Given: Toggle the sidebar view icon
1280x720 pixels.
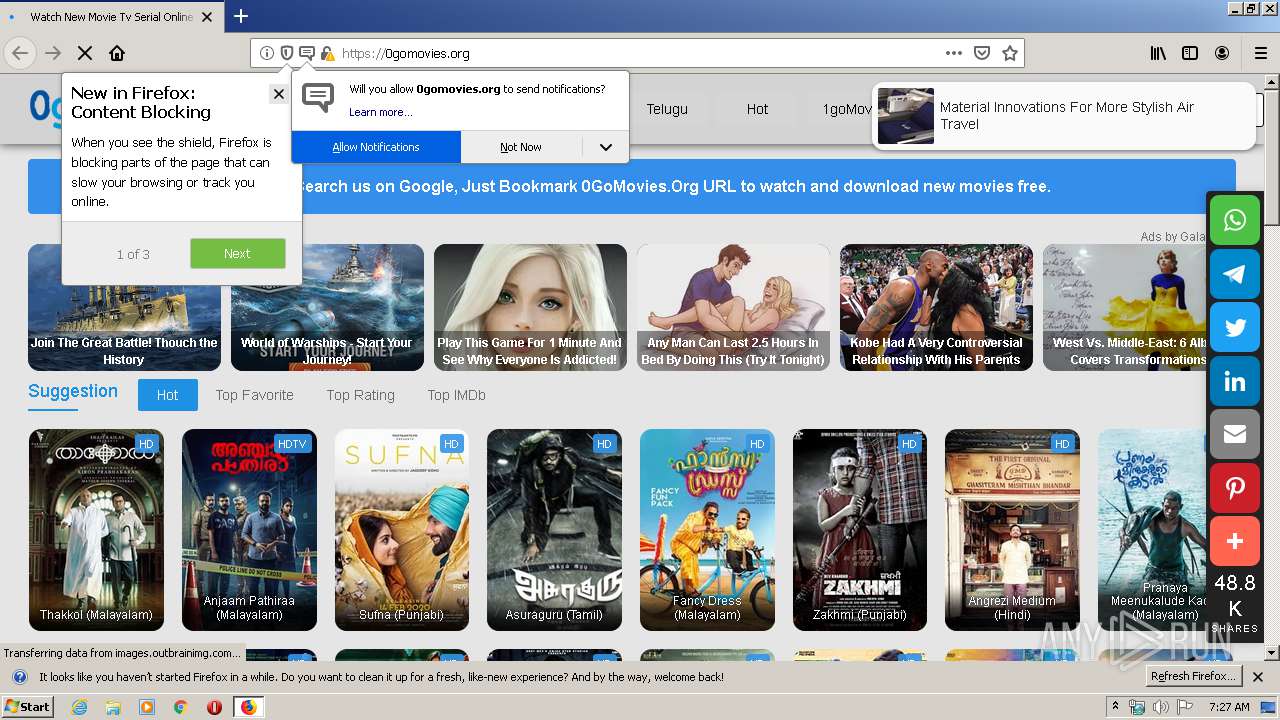Looking at the screenshot, I should (1190, 53).
